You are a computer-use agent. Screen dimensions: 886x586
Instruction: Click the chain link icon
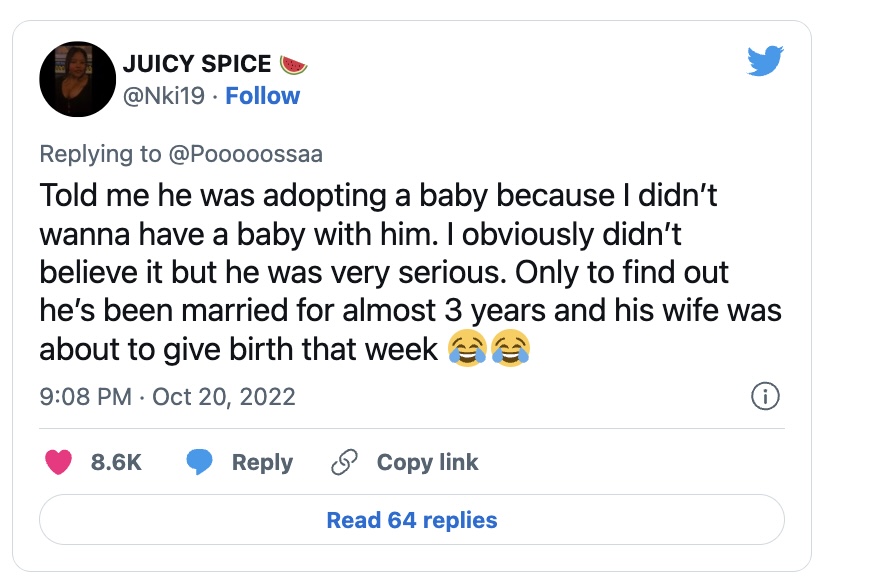tap(344, 462)
